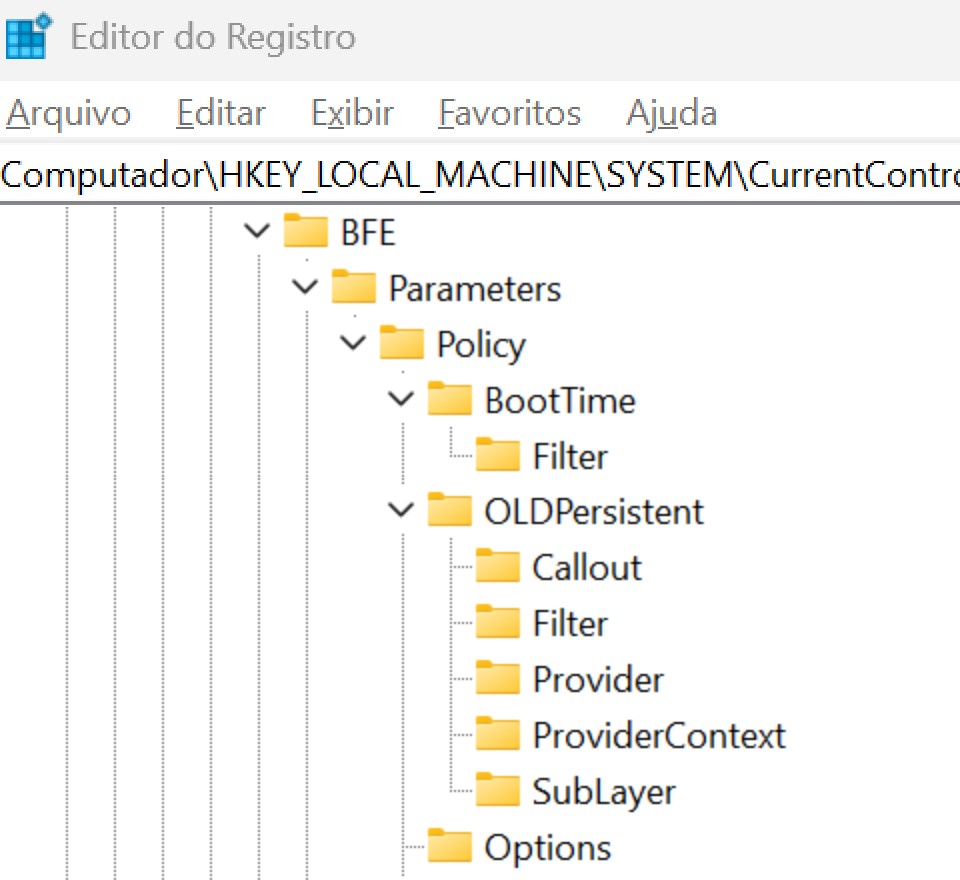Click the BootTime folder icon

pos(450,399)
